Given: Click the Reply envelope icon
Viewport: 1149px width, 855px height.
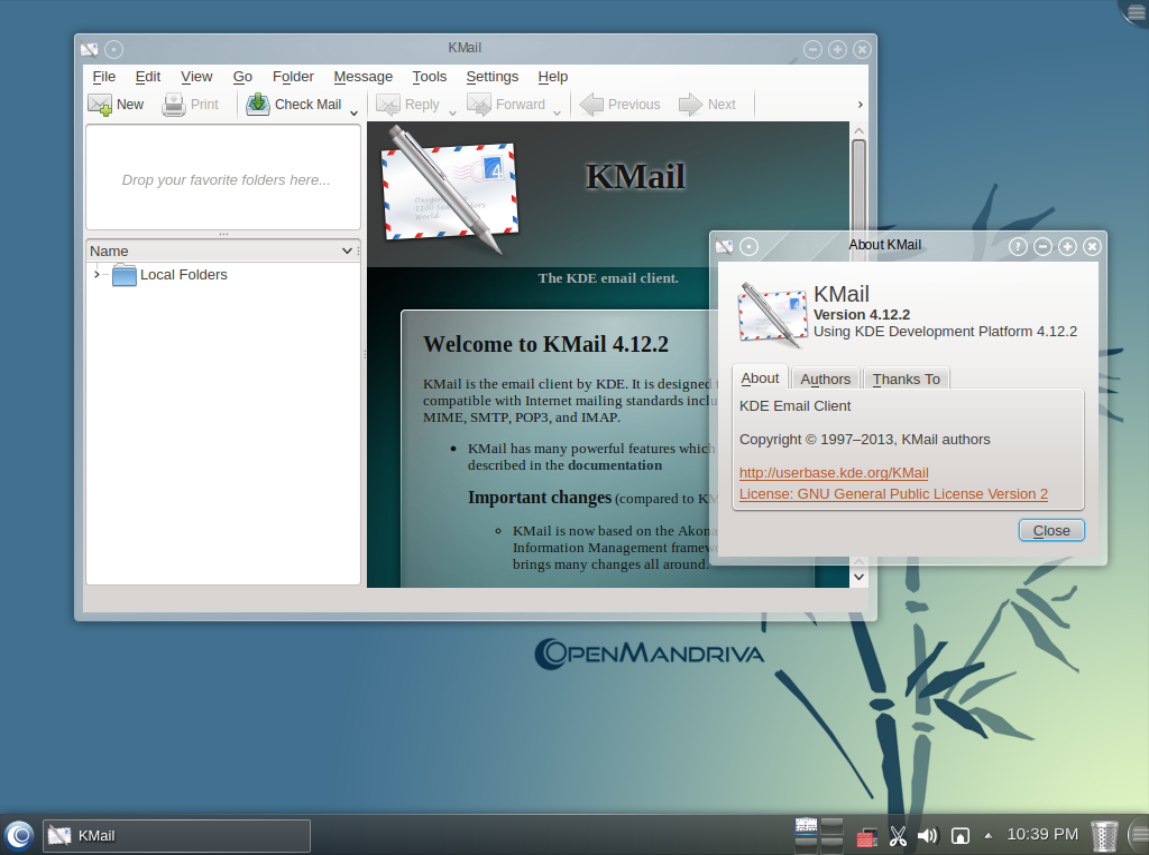Looking at the screenshot, I should pos(388,105).
